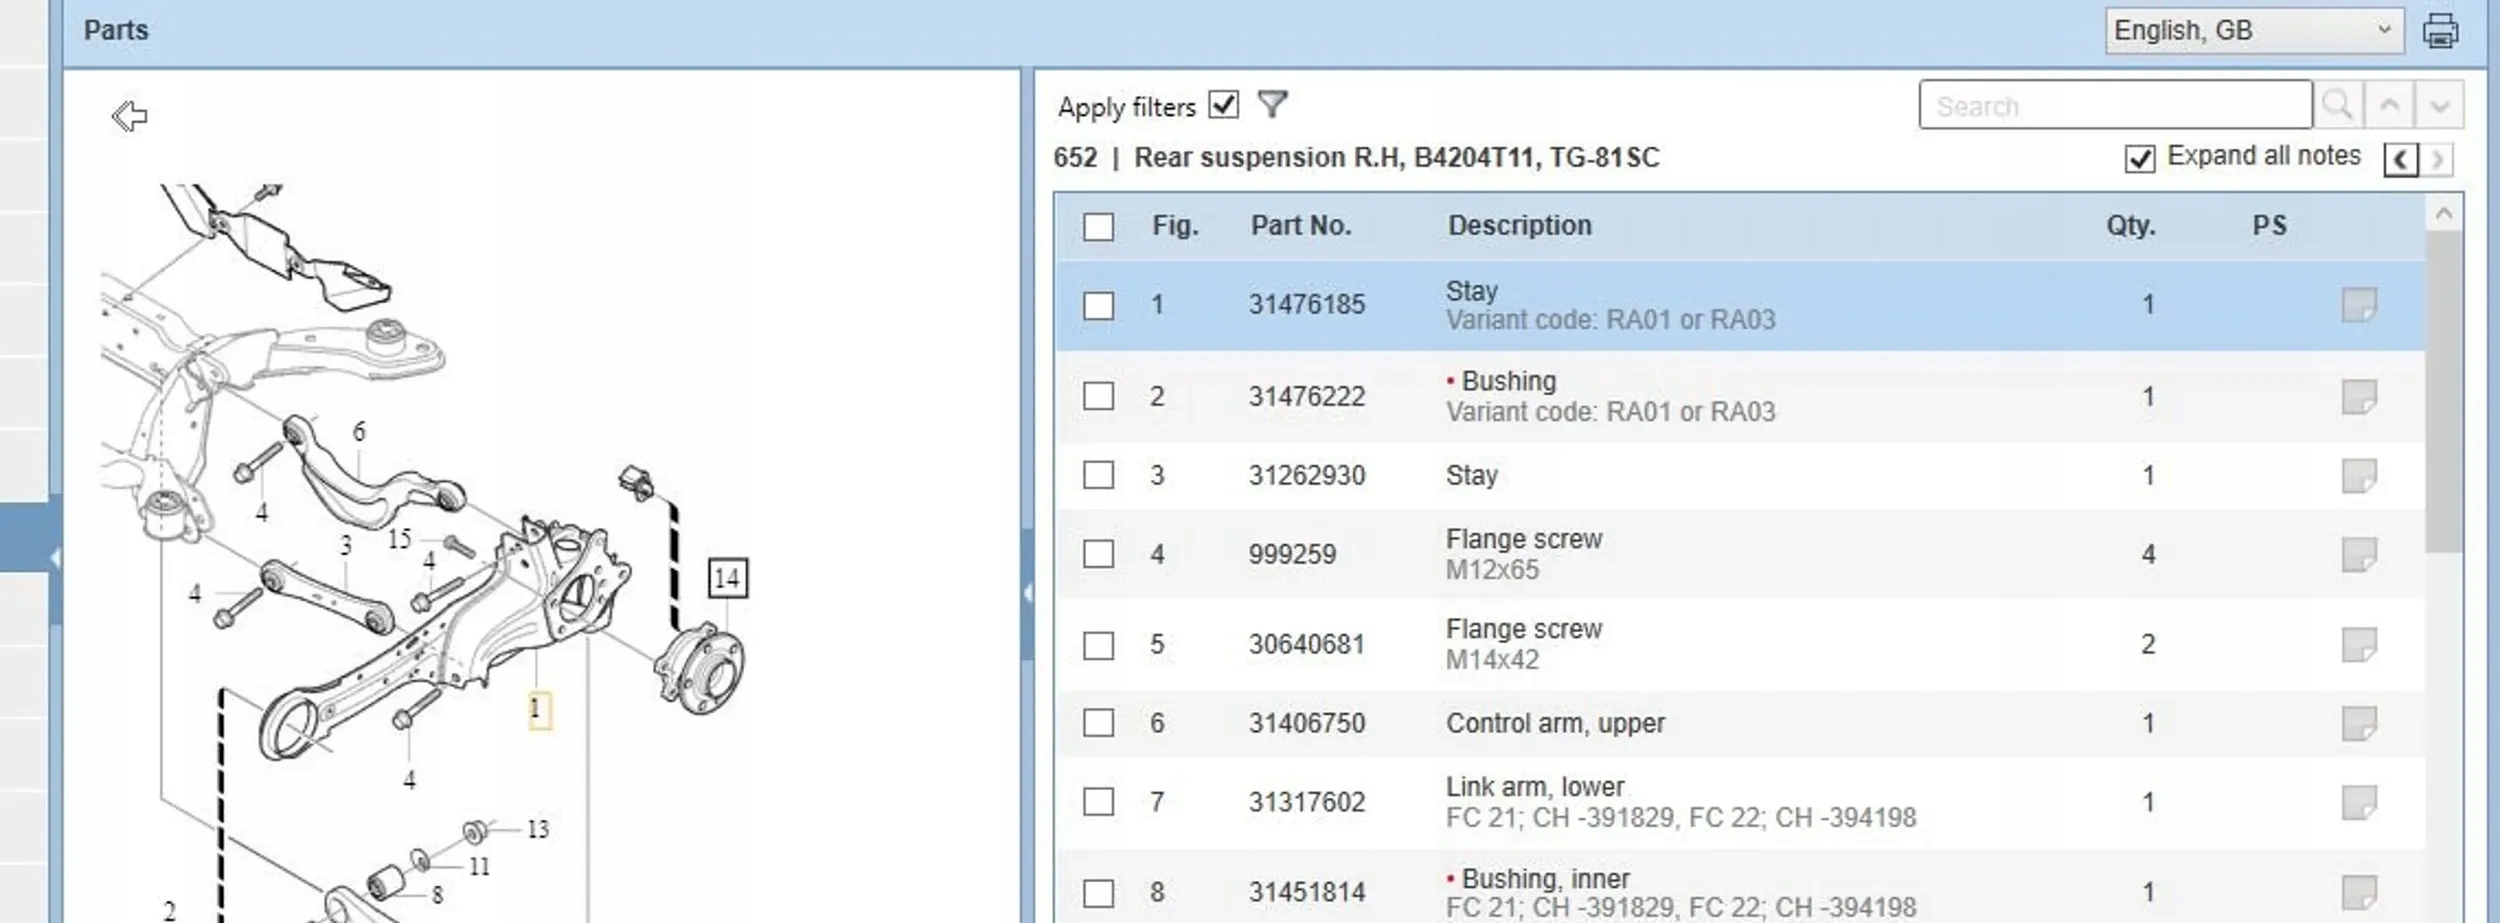Image resolution: width=2500 pixels, height=923 pixels.
Task: Click the back arrow above the diagram
Action: [129, 116]
